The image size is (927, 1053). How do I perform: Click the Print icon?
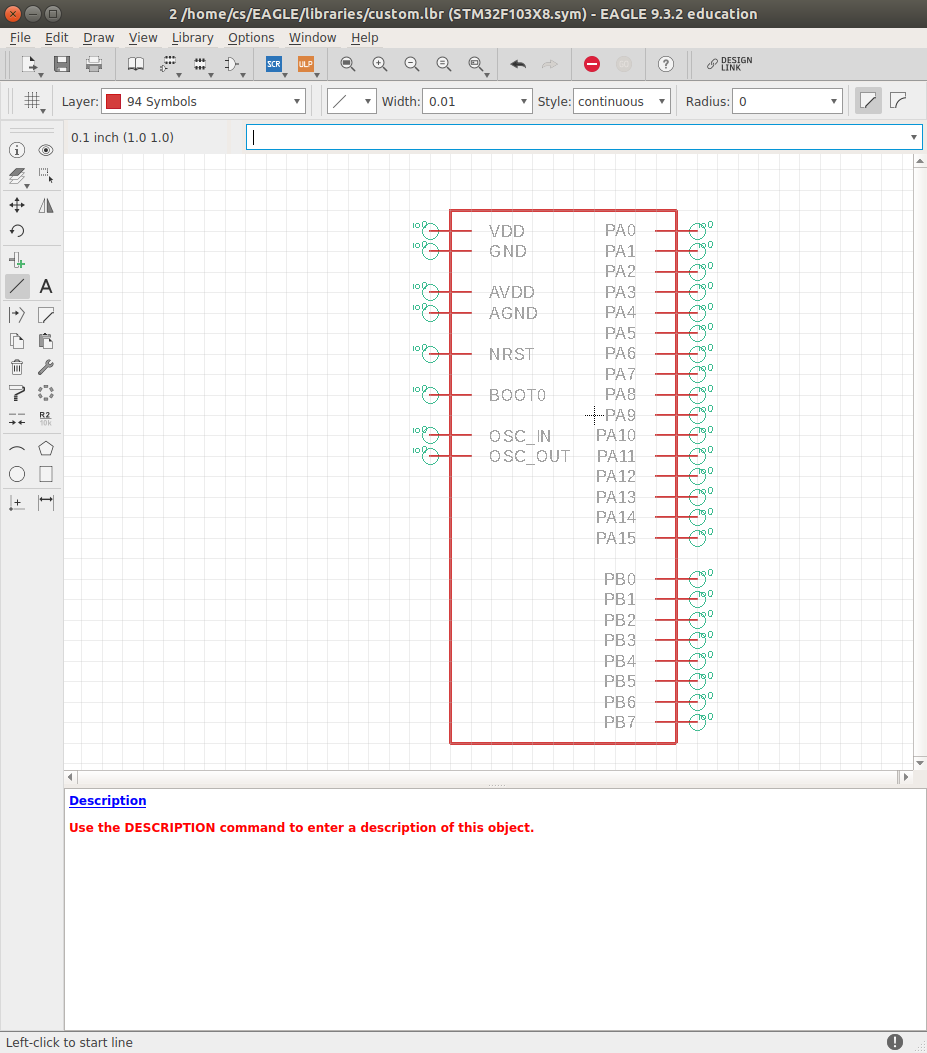tap(94, 64)
